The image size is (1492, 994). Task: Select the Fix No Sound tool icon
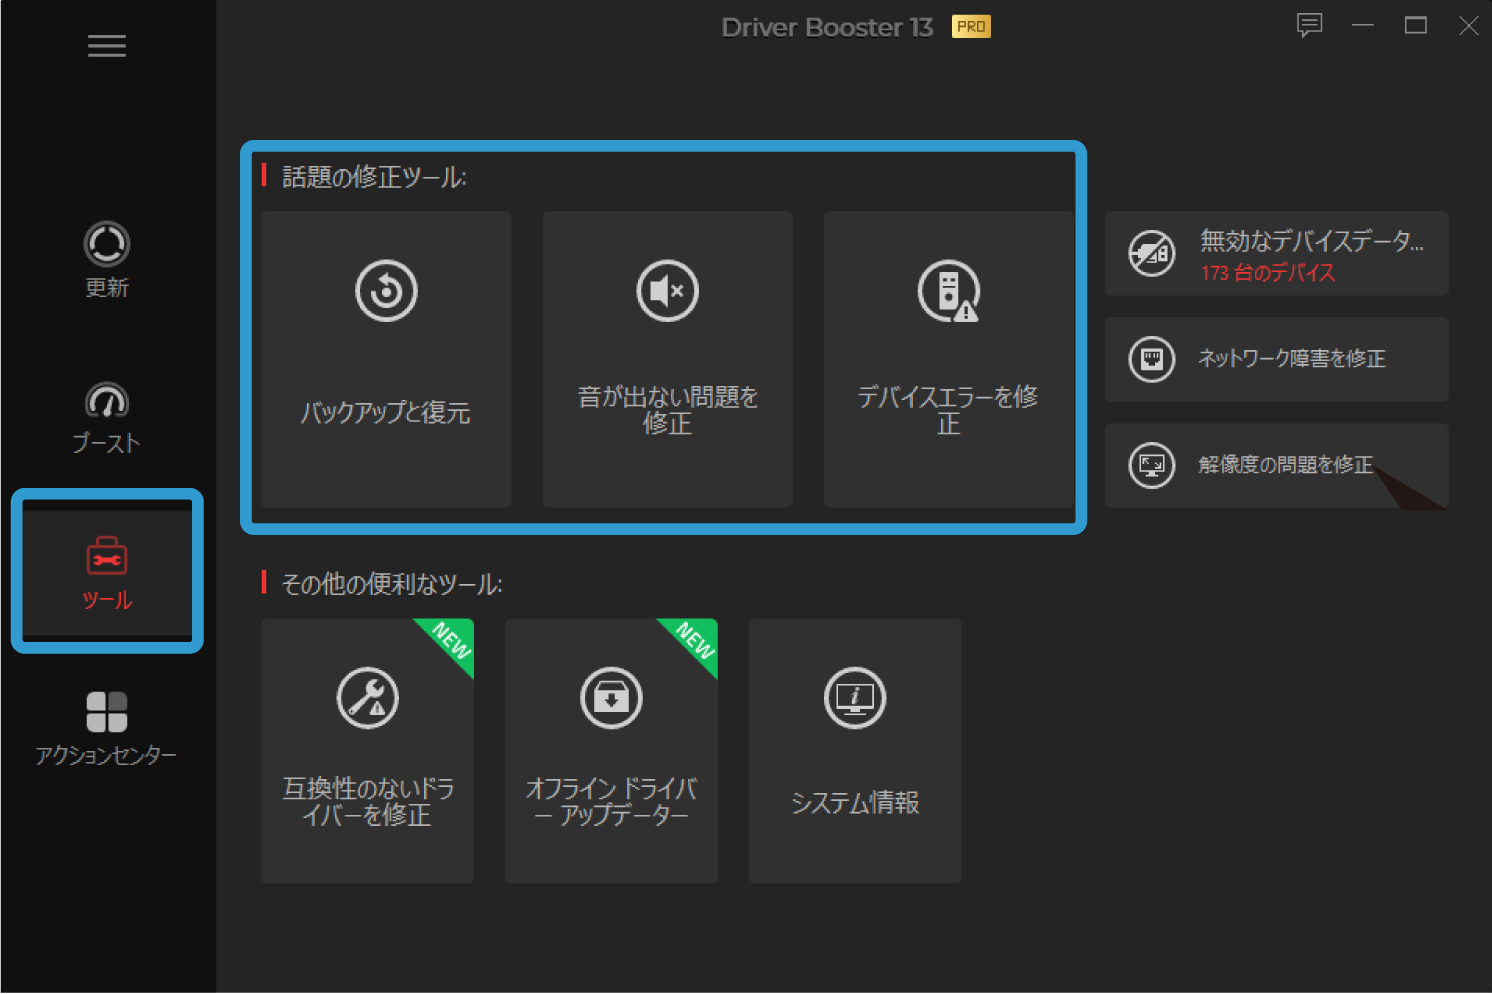(x=667, y=291)
